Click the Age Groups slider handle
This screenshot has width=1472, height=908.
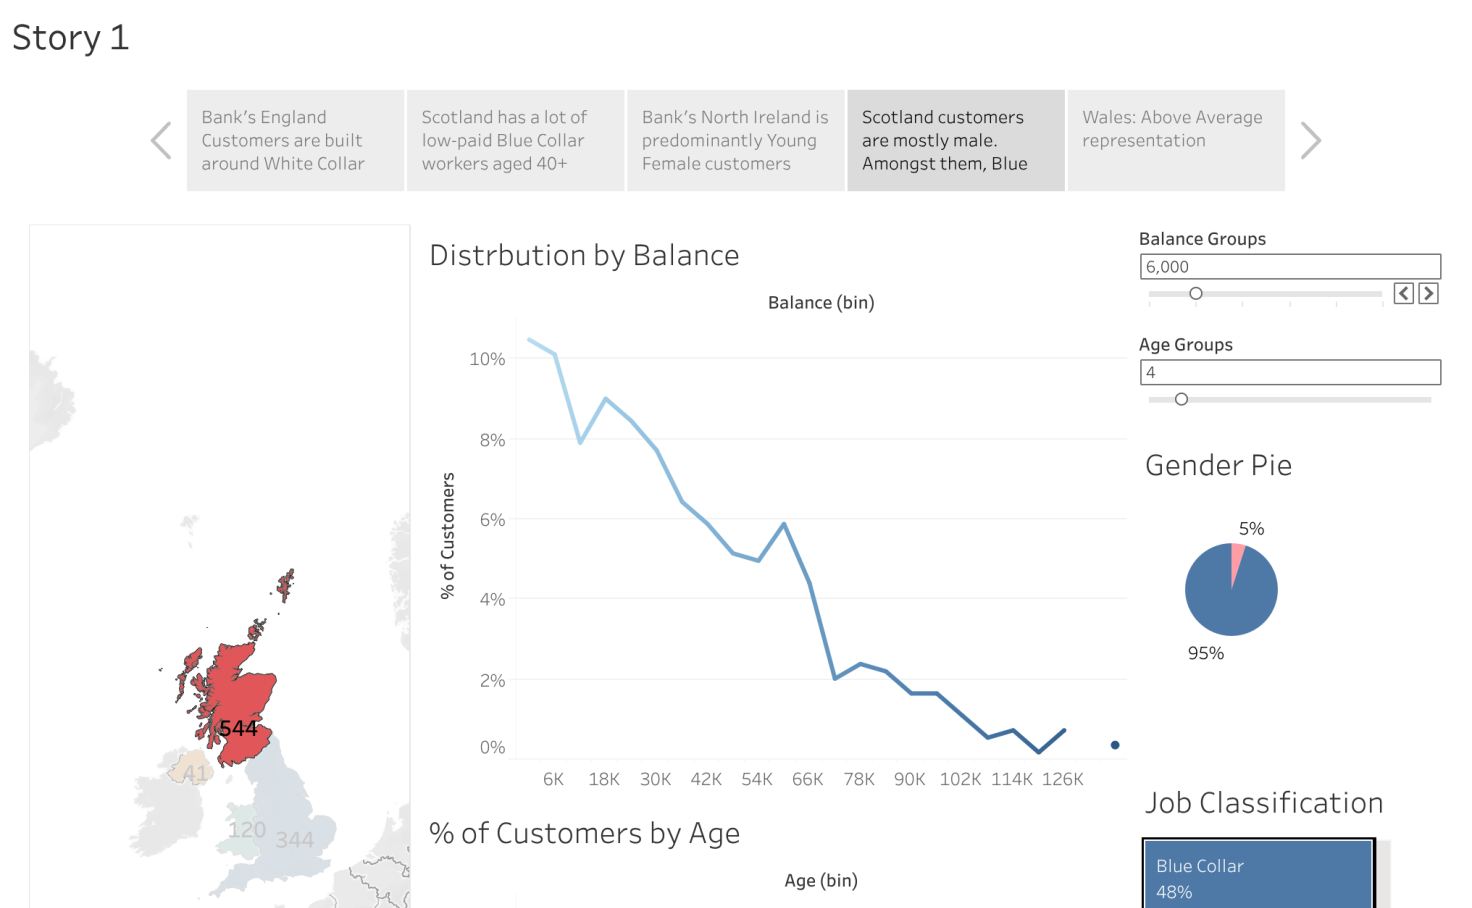(x=1181, y=398)
